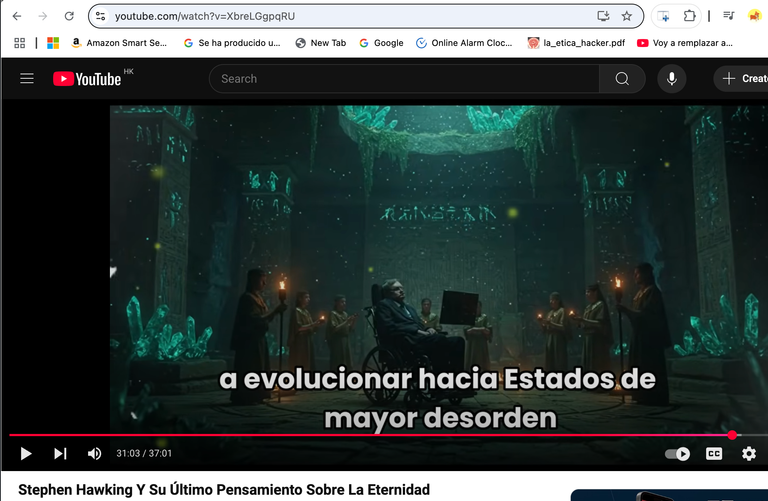Mute the video volume
Image resolution: width=768 pixels, height=501 pixels.
[x=94, y=453]
